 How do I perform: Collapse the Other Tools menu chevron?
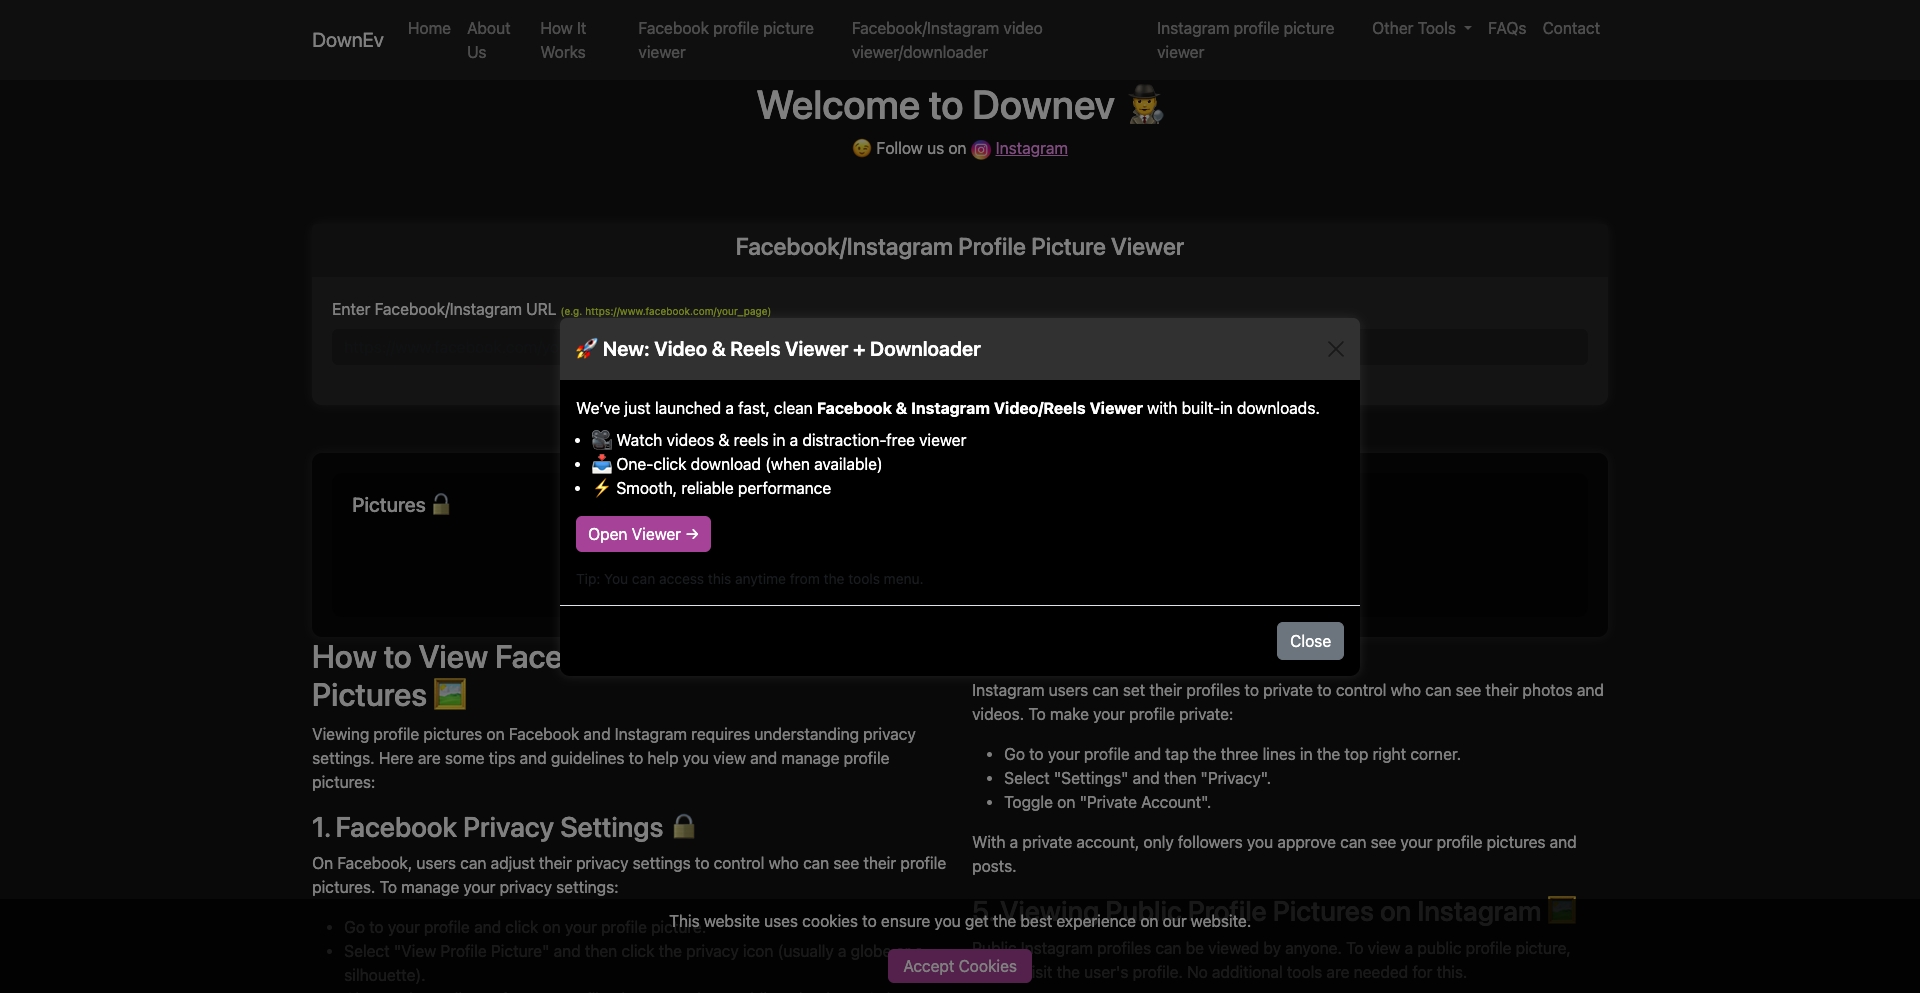[1465, 28]
